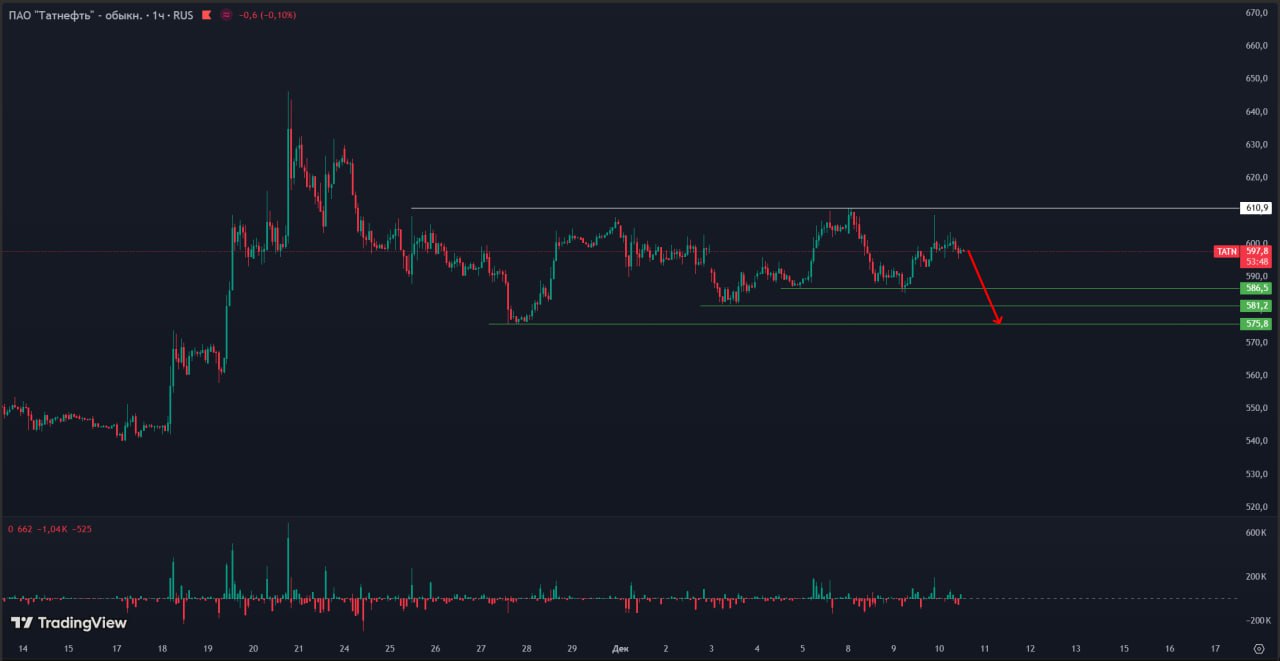Image resolution: width=1280 pixels, height=661 pixels.
Task: Click the TradingView logo
Action: (x=69, y=623)
